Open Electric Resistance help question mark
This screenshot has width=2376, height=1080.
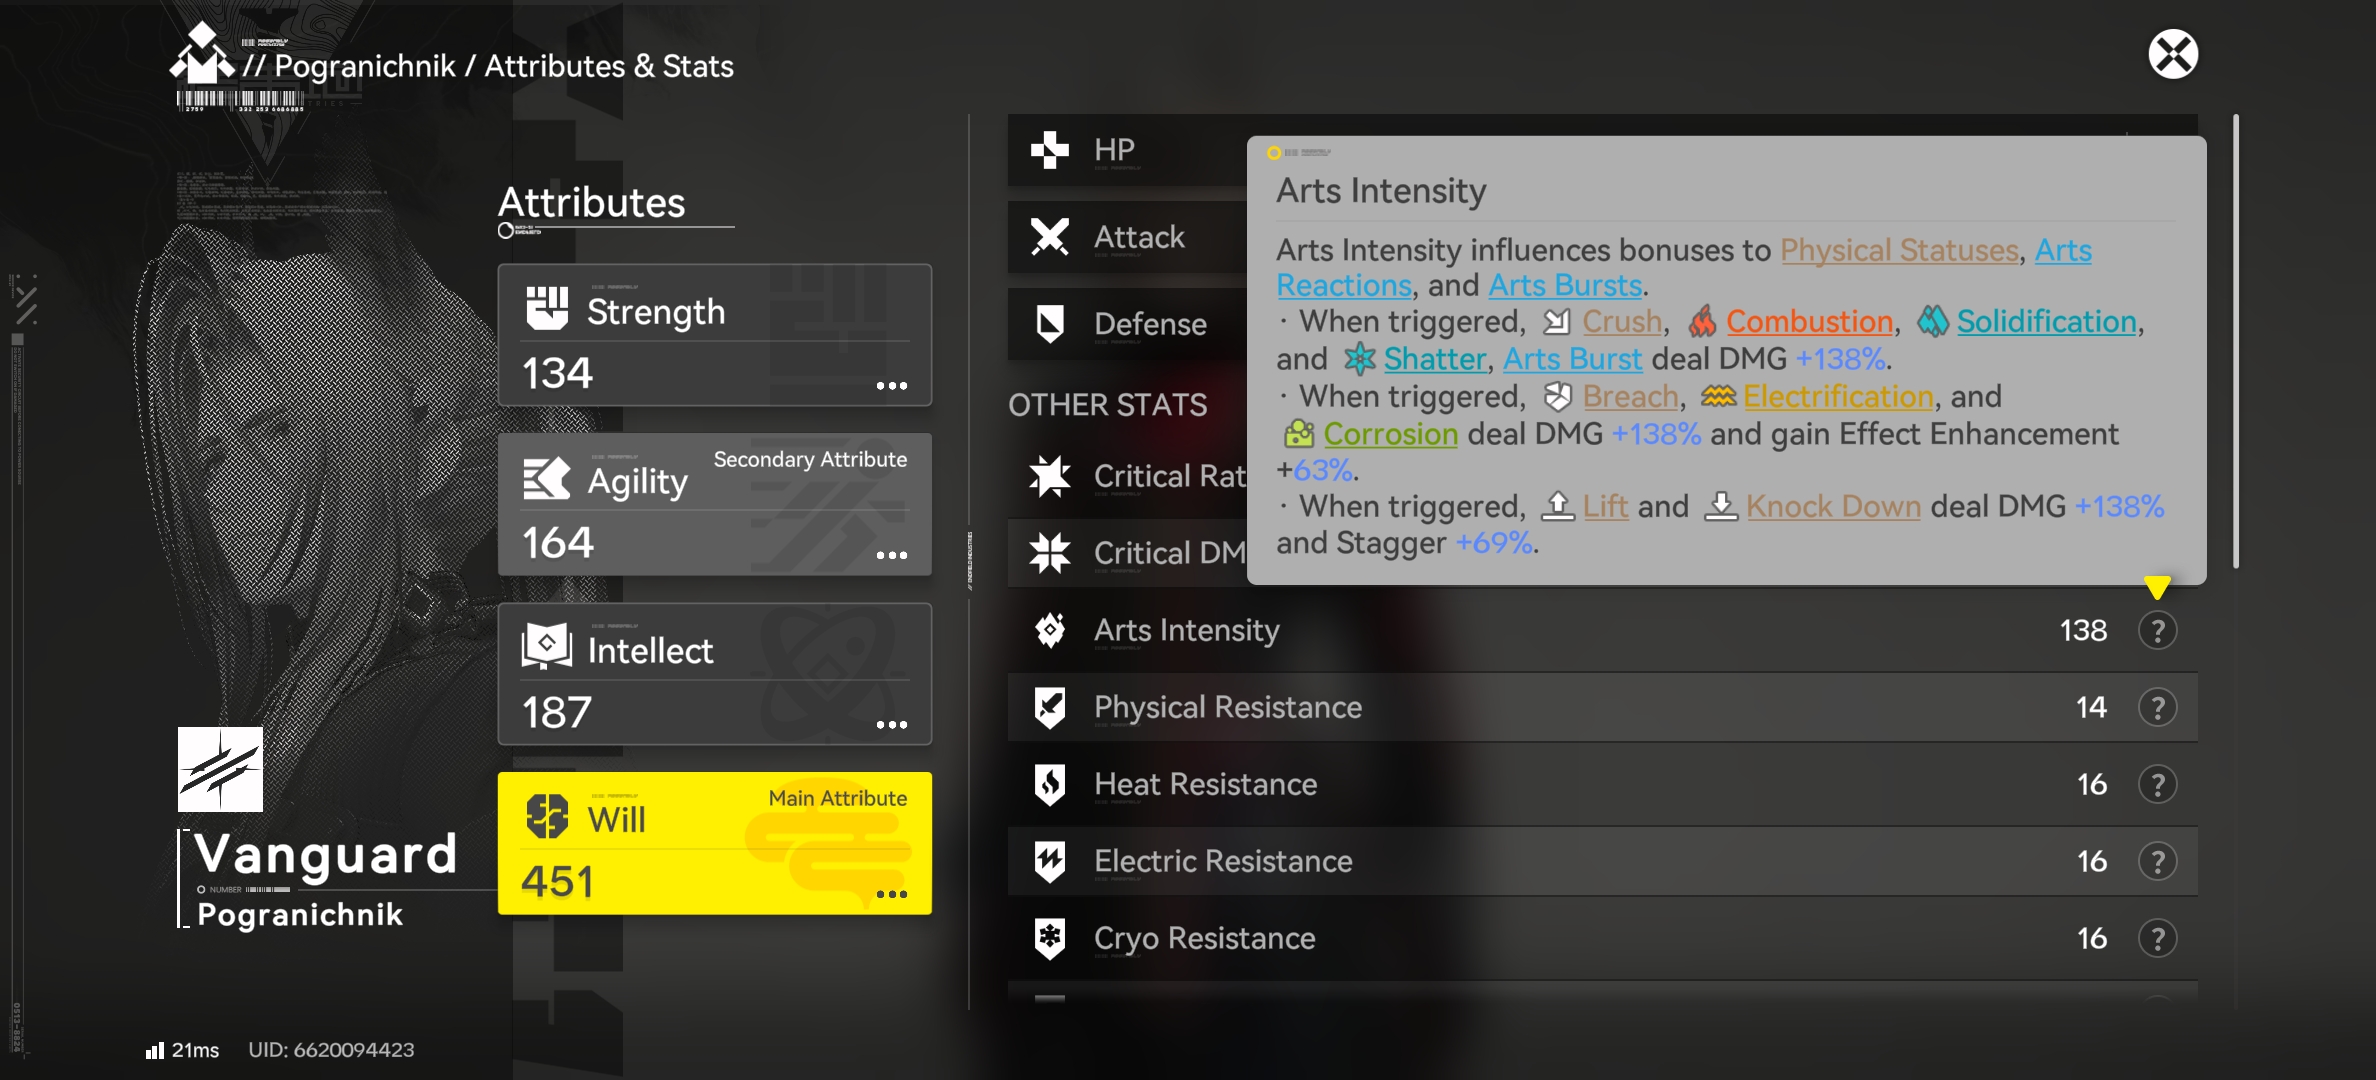pyautogui.click(x=2157, y=862)
